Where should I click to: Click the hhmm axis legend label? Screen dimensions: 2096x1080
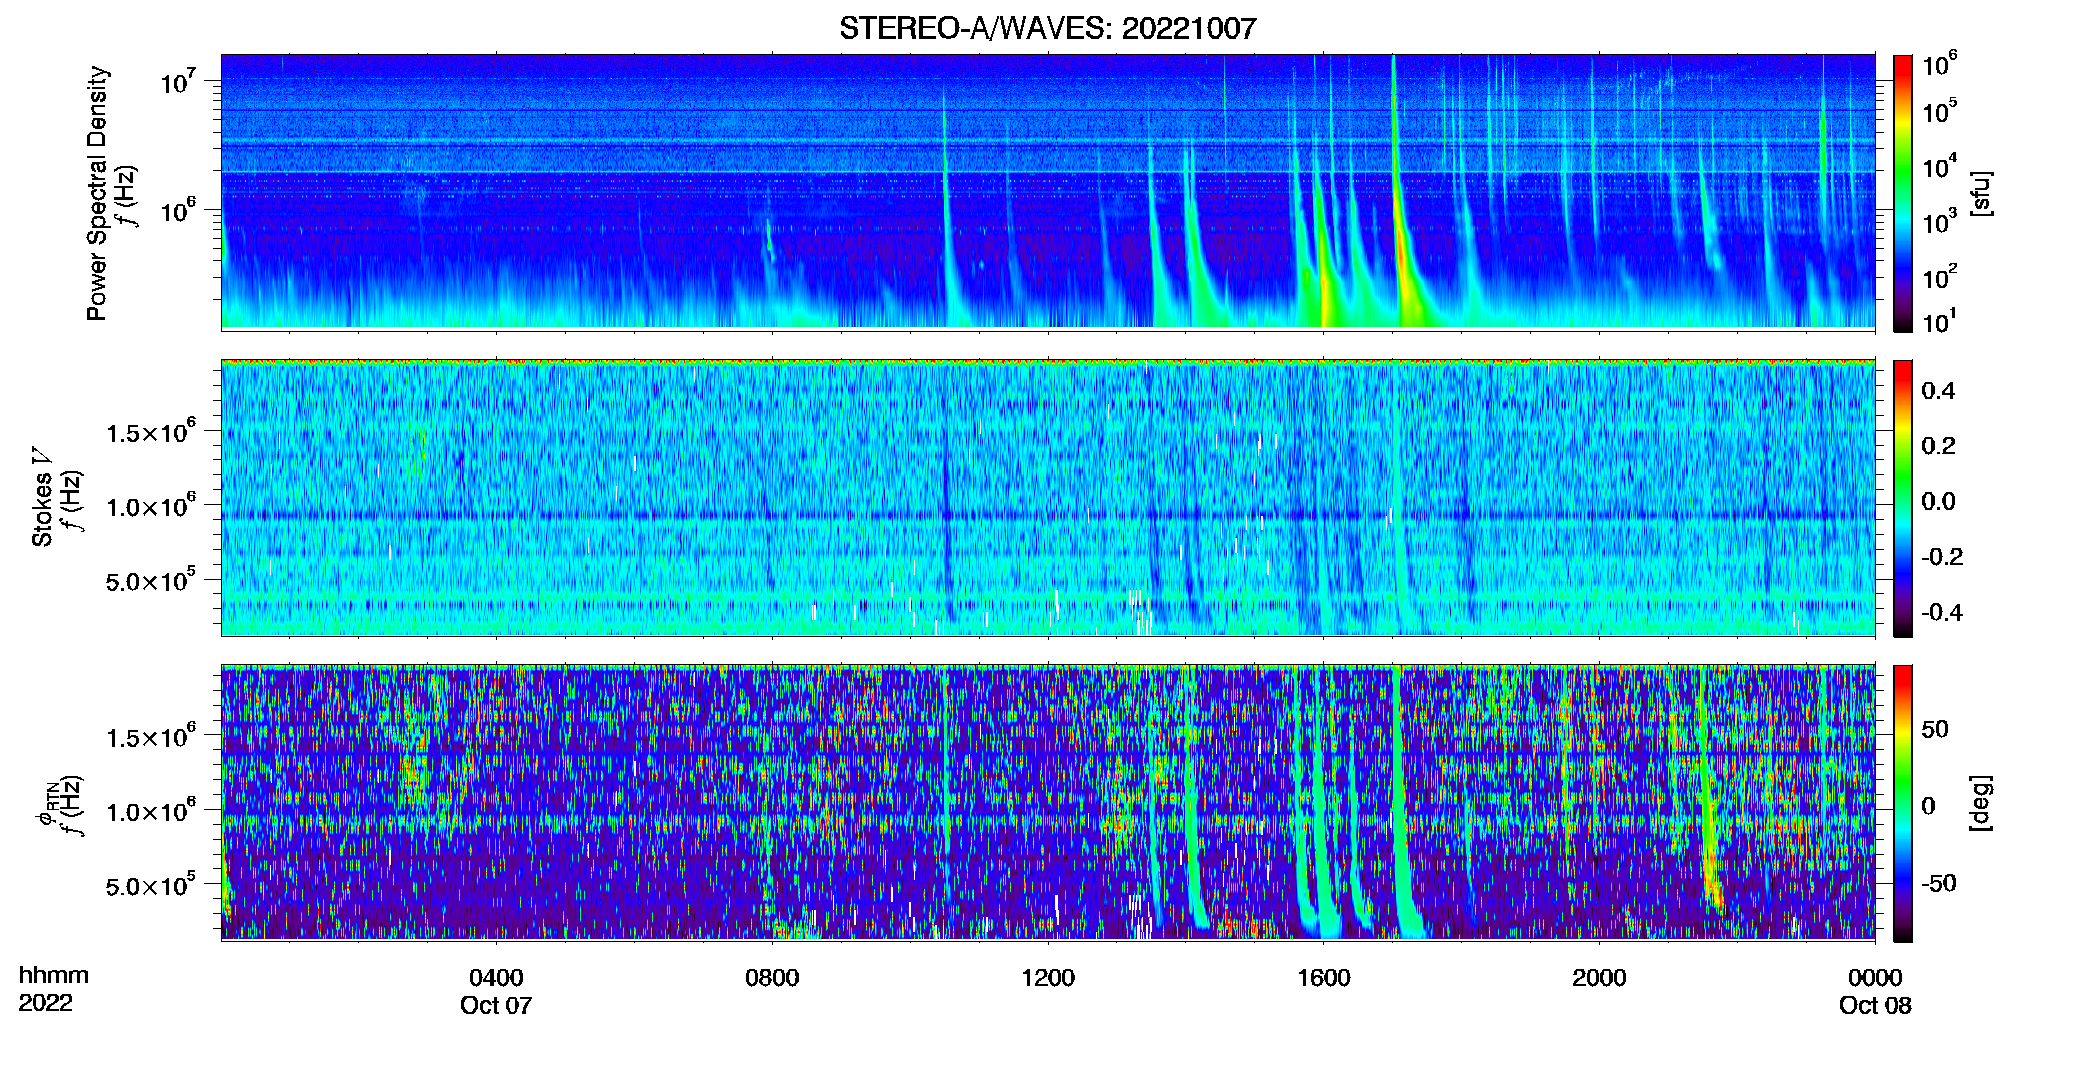(54, 976)
